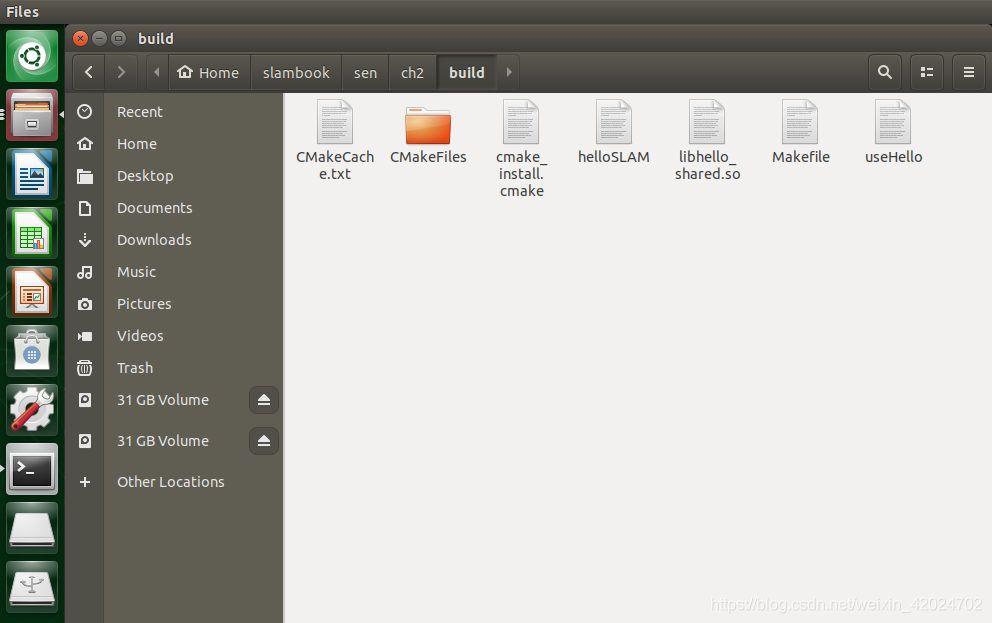
Task: Click the Music note icon in the sidebar
Action: click(x=85, y=272)
